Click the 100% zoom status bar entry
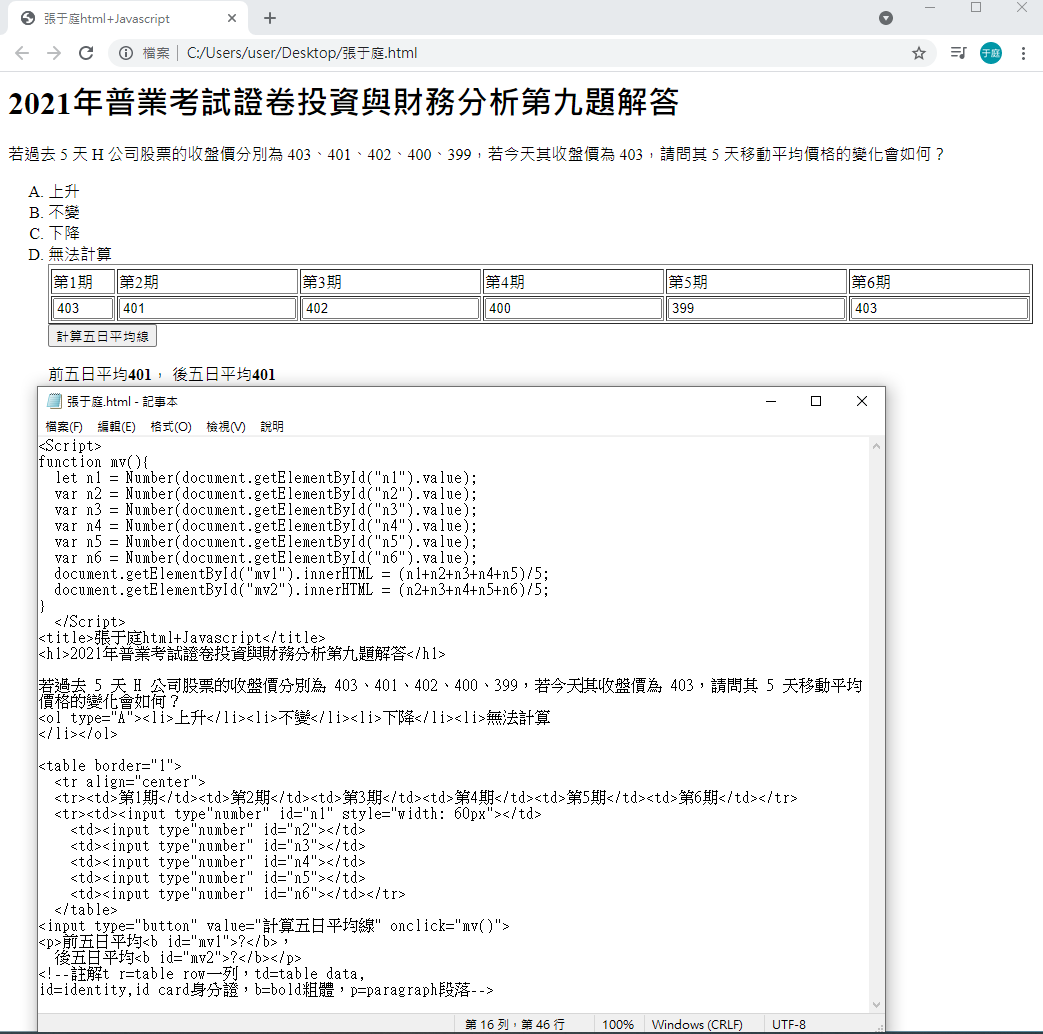The height and width of the screenshot is (1034, 1043). (x=617, y=1025)
